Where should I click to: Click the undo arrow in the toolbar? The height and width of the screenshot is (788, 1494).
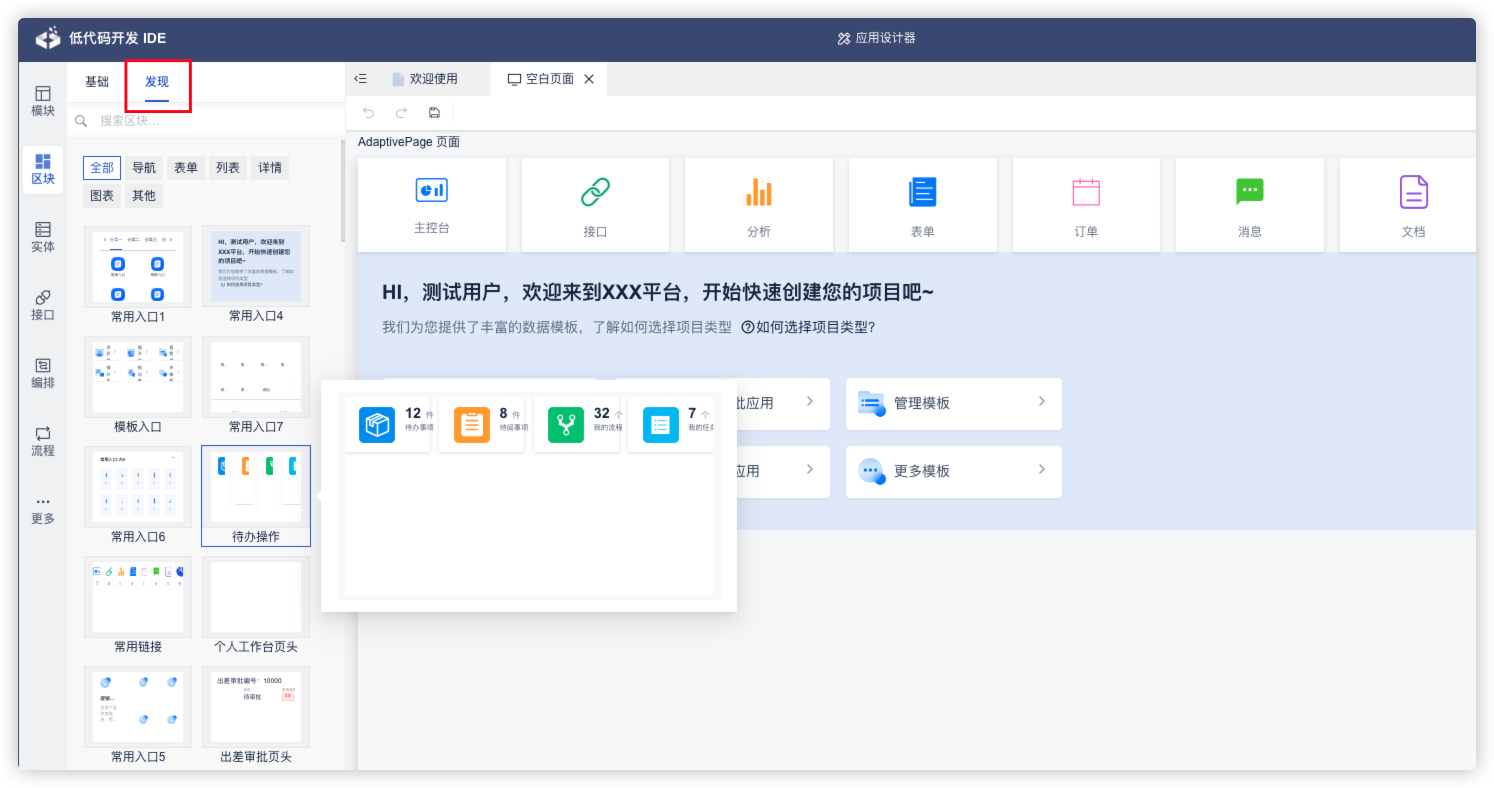click(x=368, y=113)
